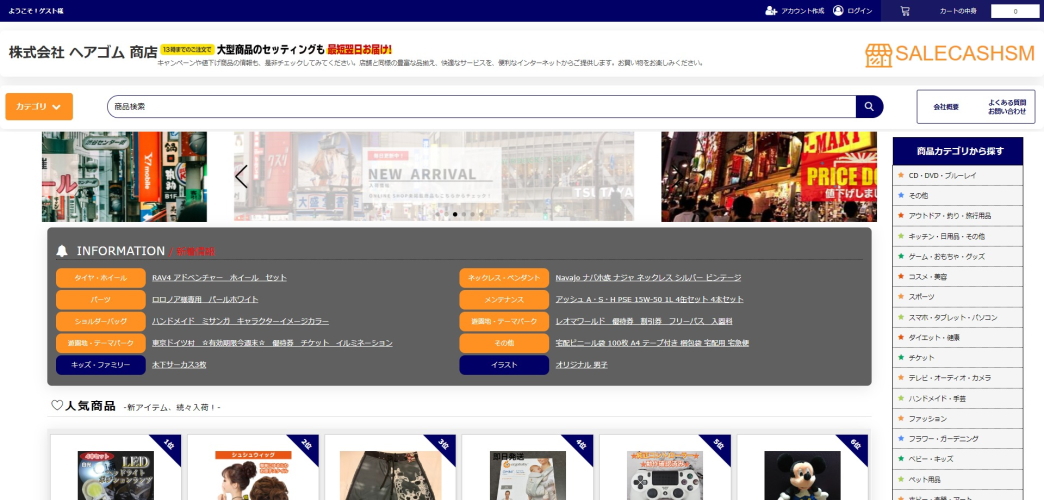
Task: Click the magnifying glass search button
Action: [x=869, y=106]
